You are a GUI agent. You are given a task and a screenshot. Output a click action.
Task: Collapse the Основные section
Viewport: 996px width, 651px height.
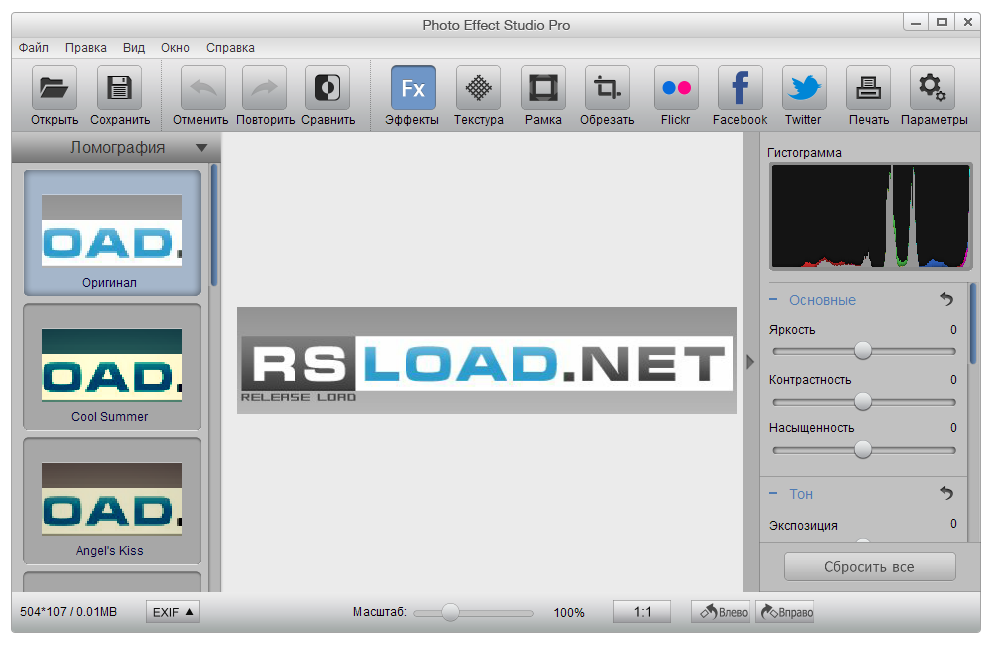[773, 299]
